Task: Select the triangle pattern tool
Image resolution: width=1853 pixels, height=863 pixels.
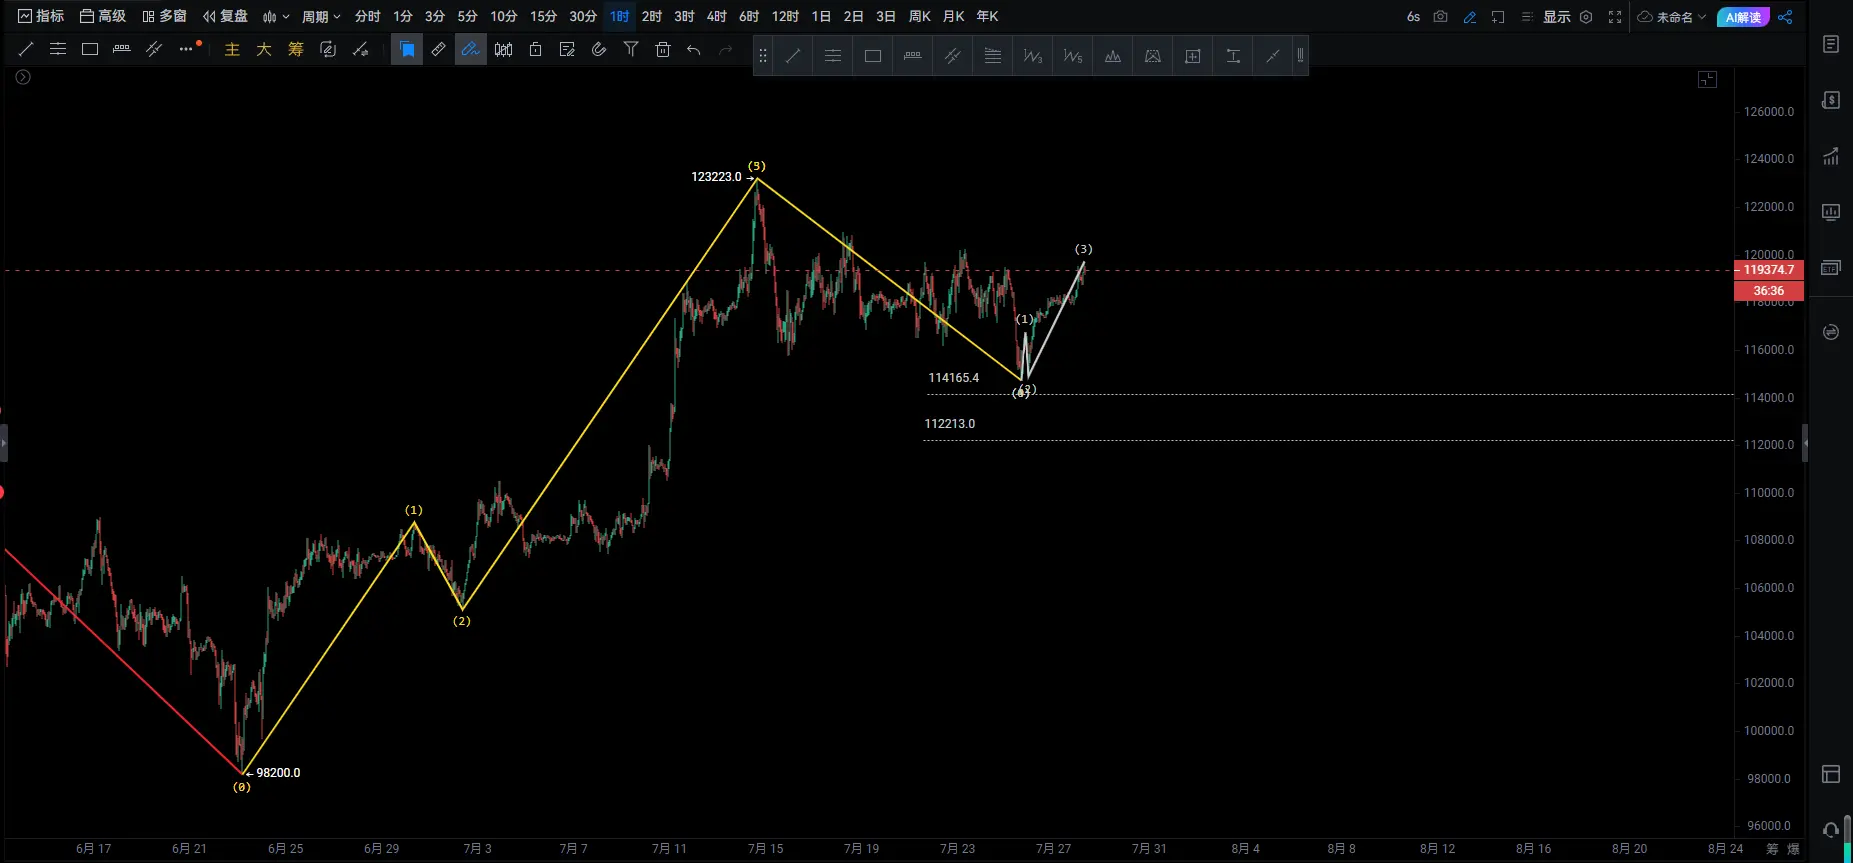Action: (1153, 56)
